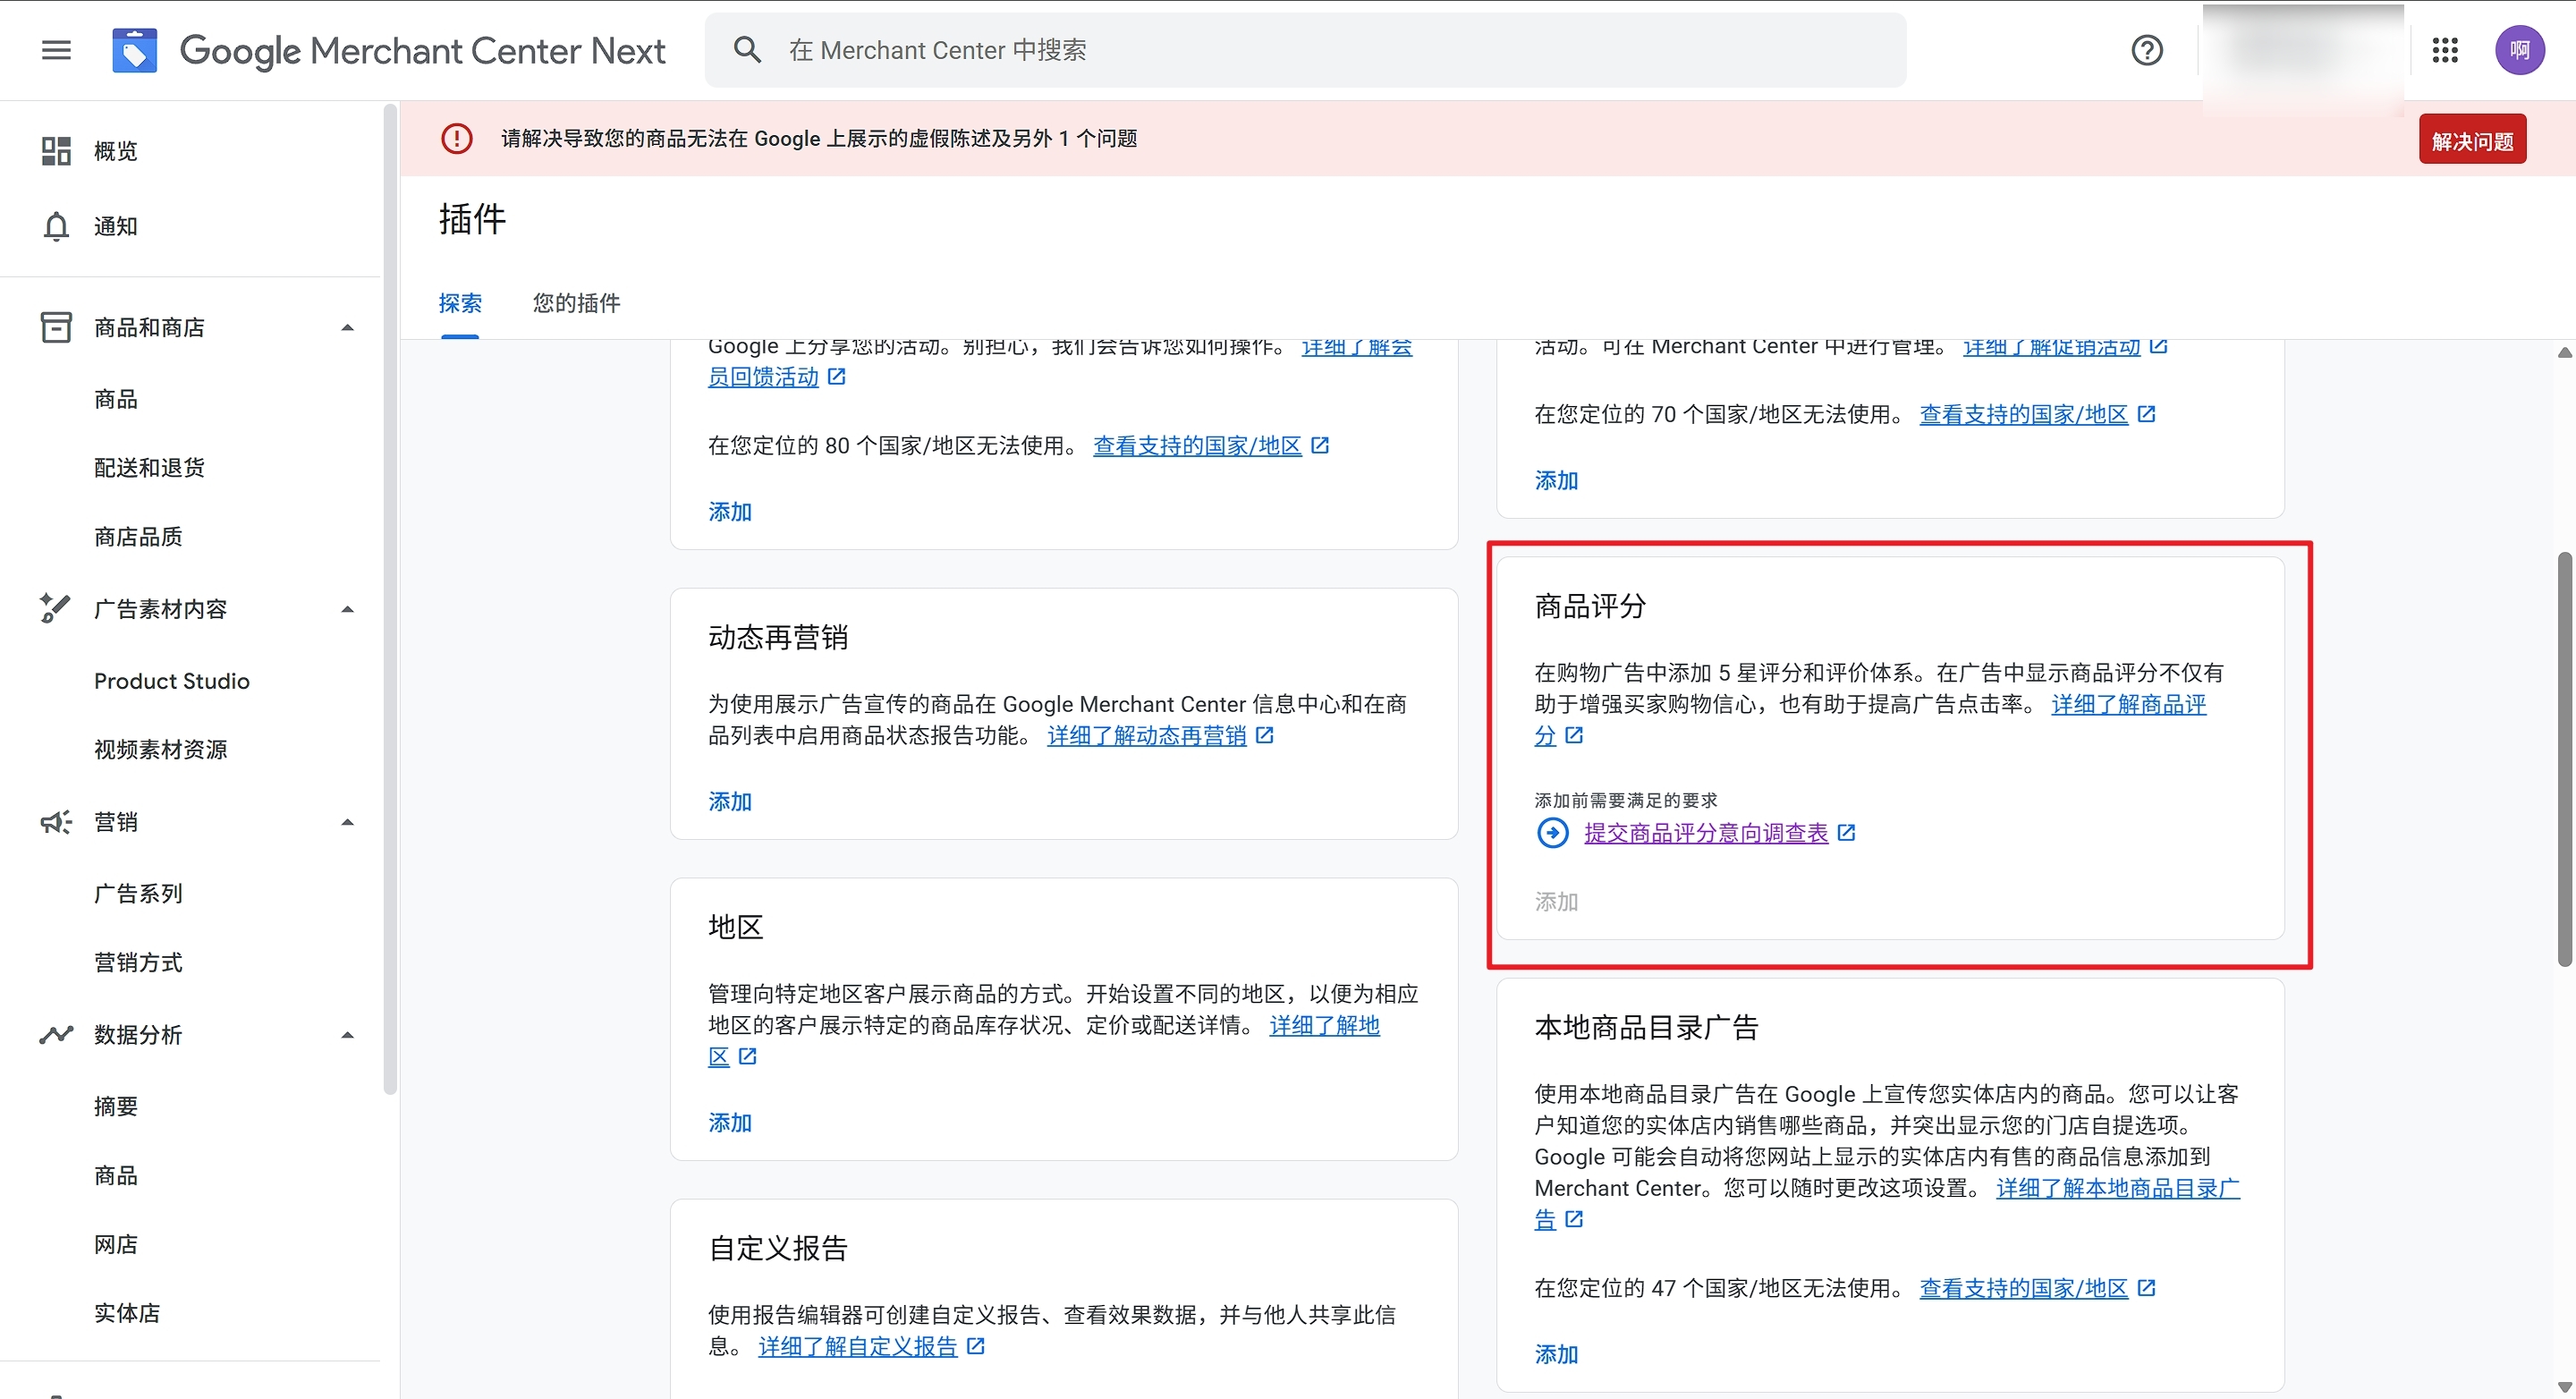Viewport: 2576px width, 1399px height.
Task: Collapse the 广告素材内容 section
Action: [x=347, y=609]
